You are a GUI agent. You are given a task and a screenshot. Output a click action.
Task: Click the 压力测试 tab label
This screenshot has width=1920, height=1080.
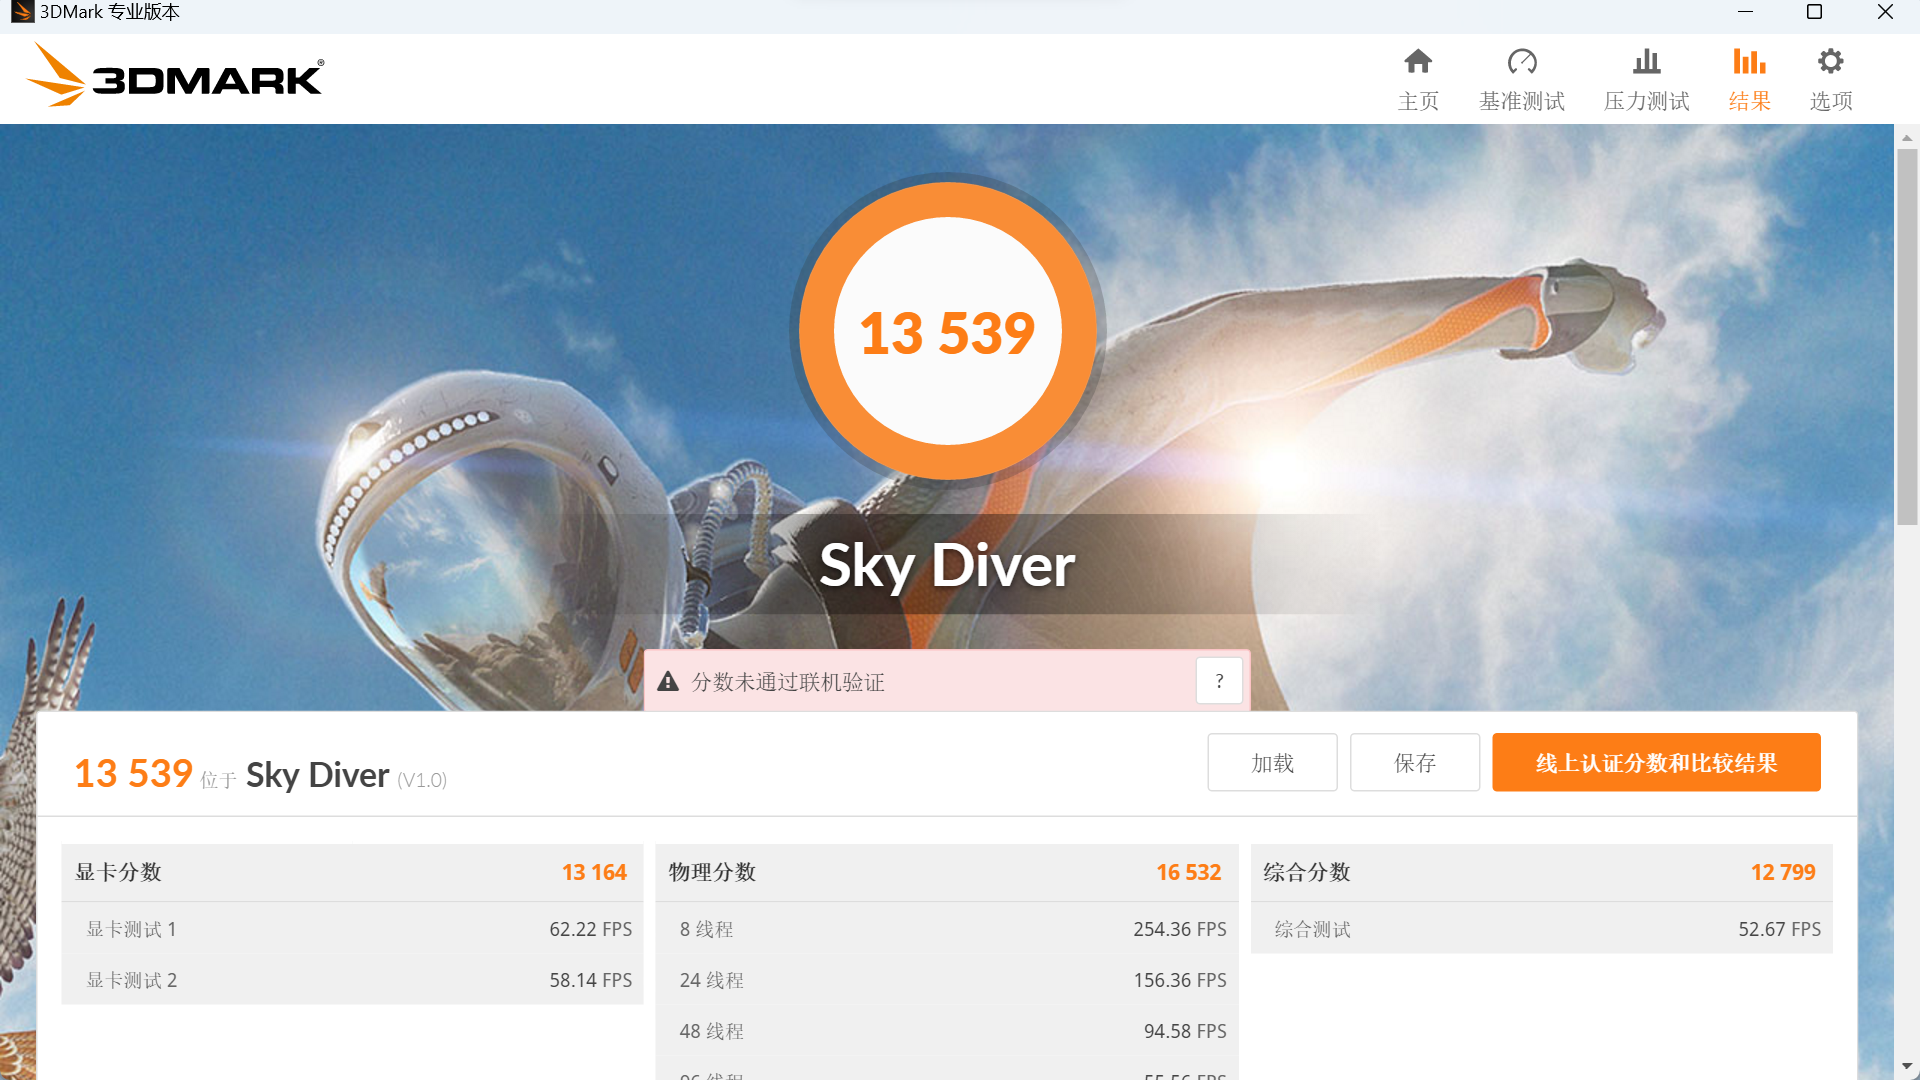point(1646,101)
